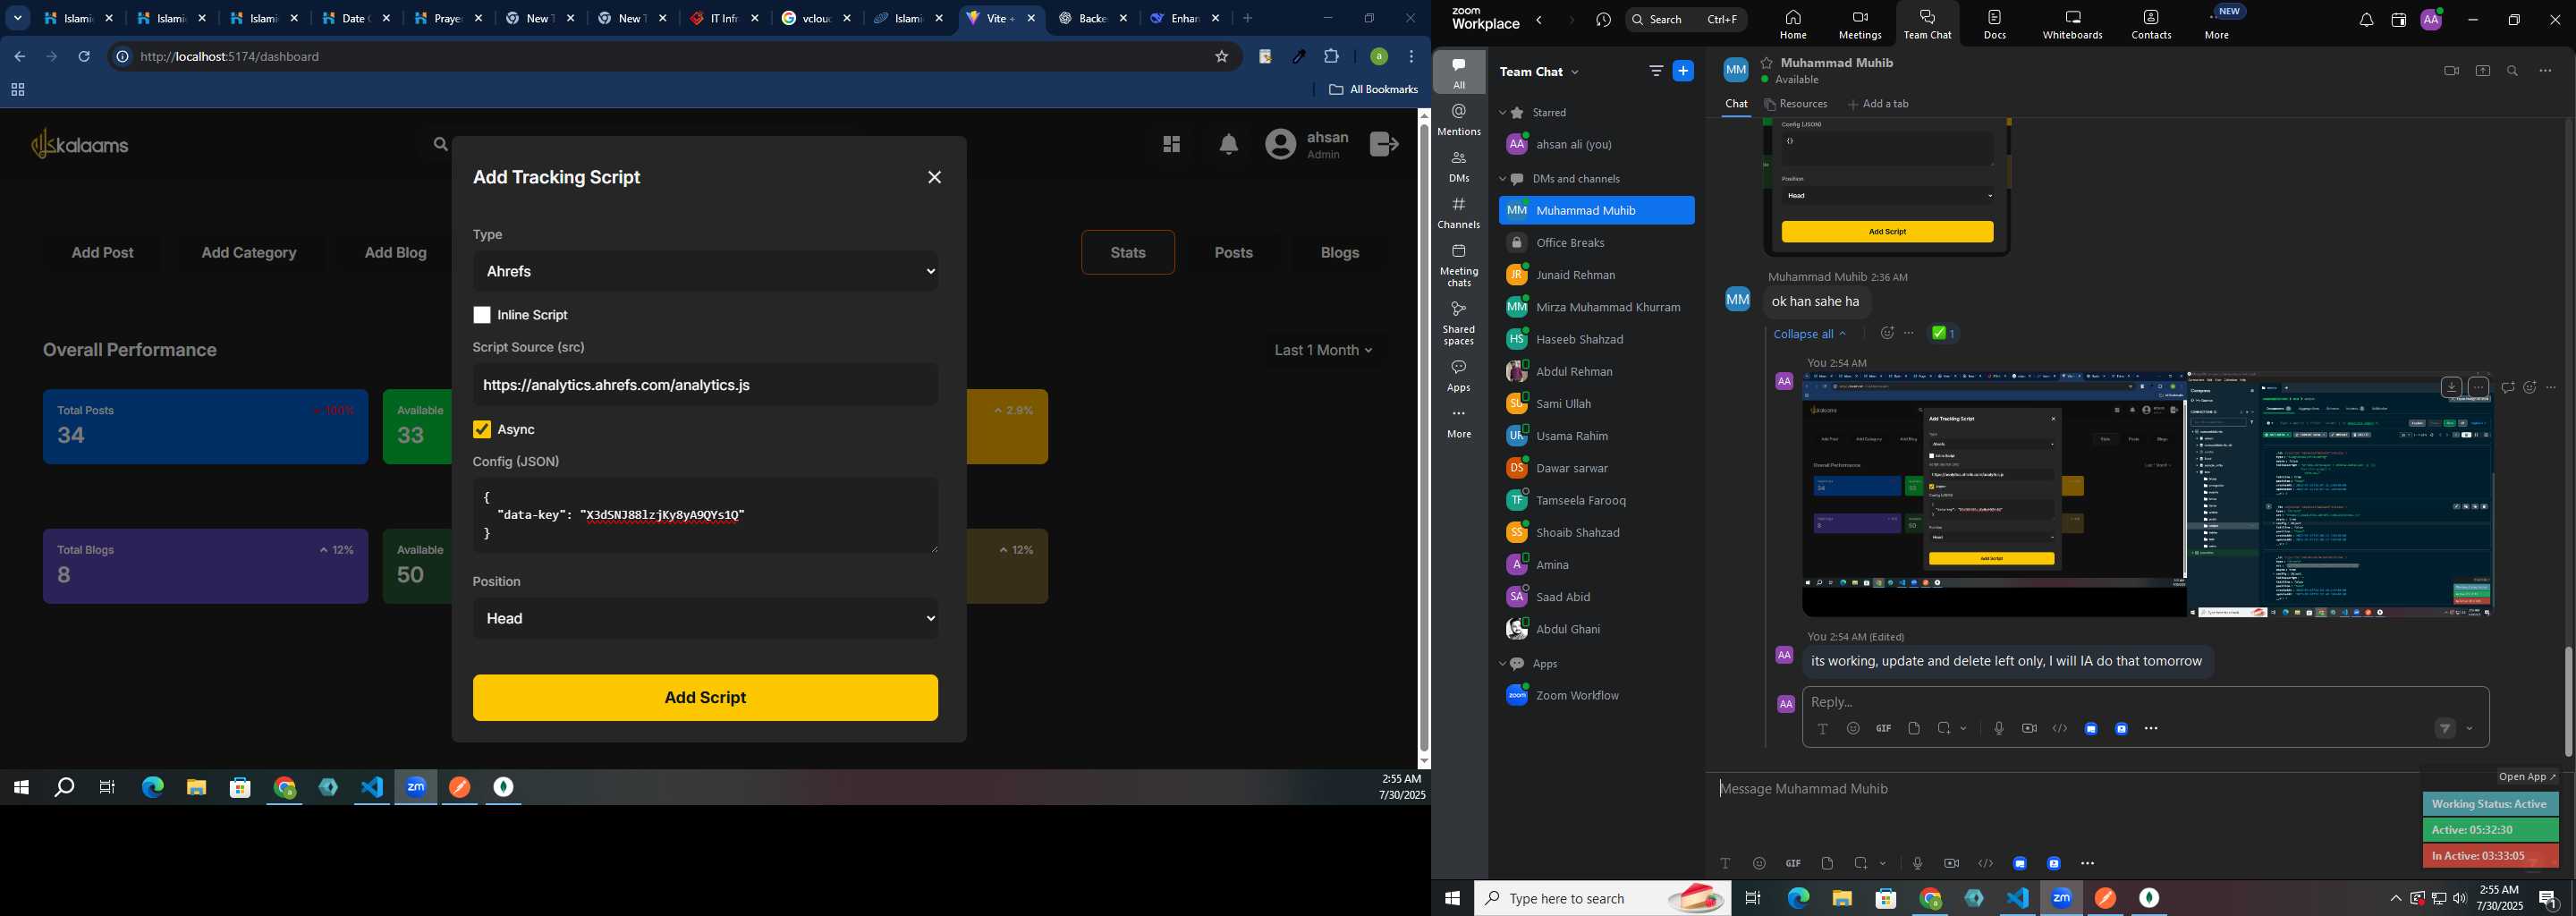2576x916 pixels.
Task: Collapse the Starred section
Action: (x=1502, y=113)
